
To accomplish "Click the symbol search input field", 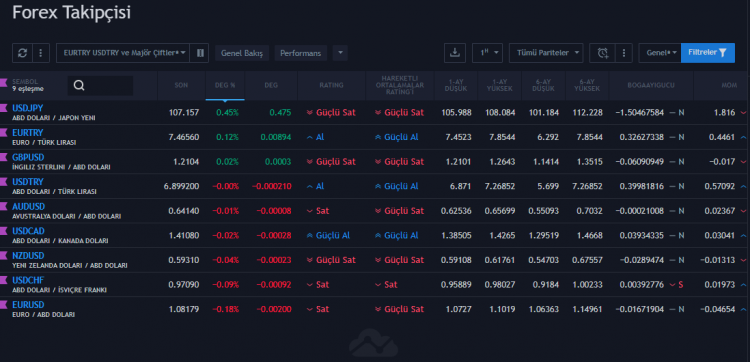I will (100, 86).
